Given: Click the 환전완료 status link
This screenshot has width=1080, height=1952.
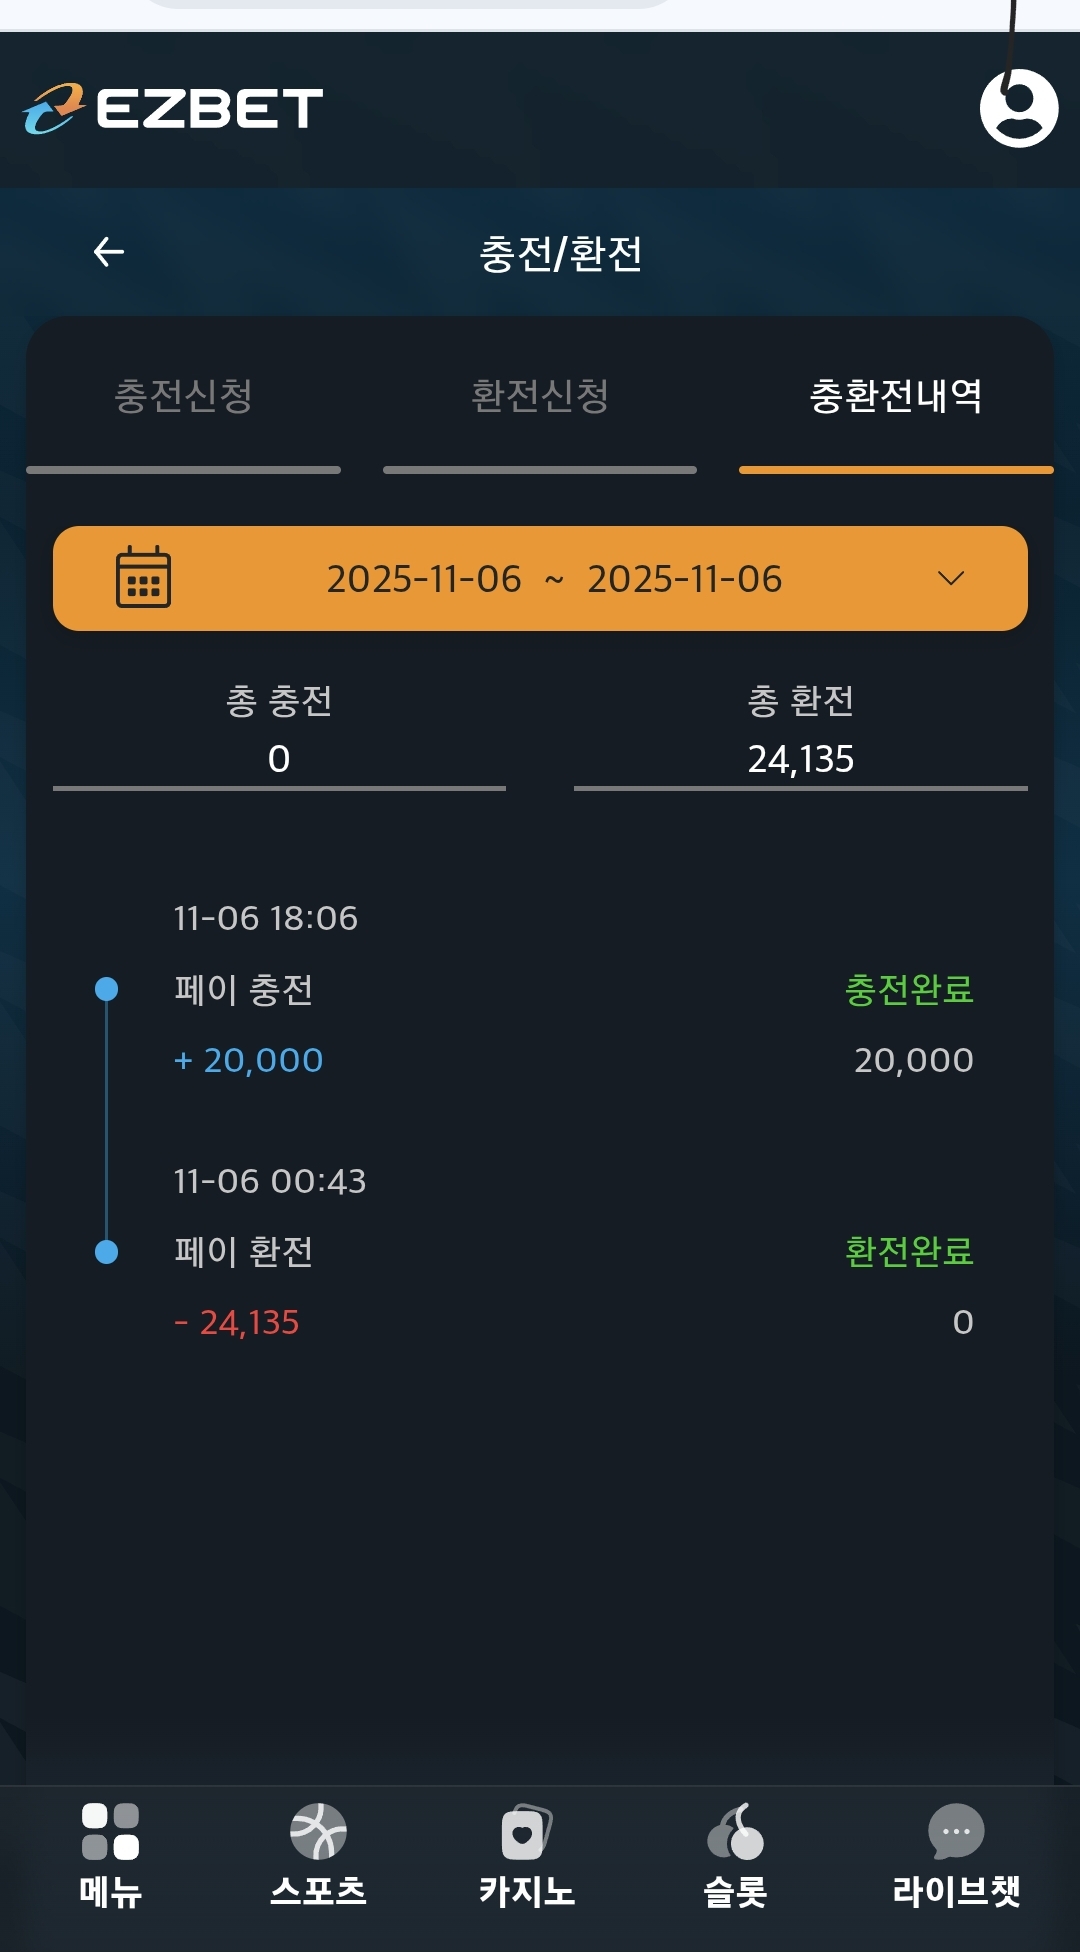Looking at the screenshot, I should pyautogui.click(x=909, y=1252).
